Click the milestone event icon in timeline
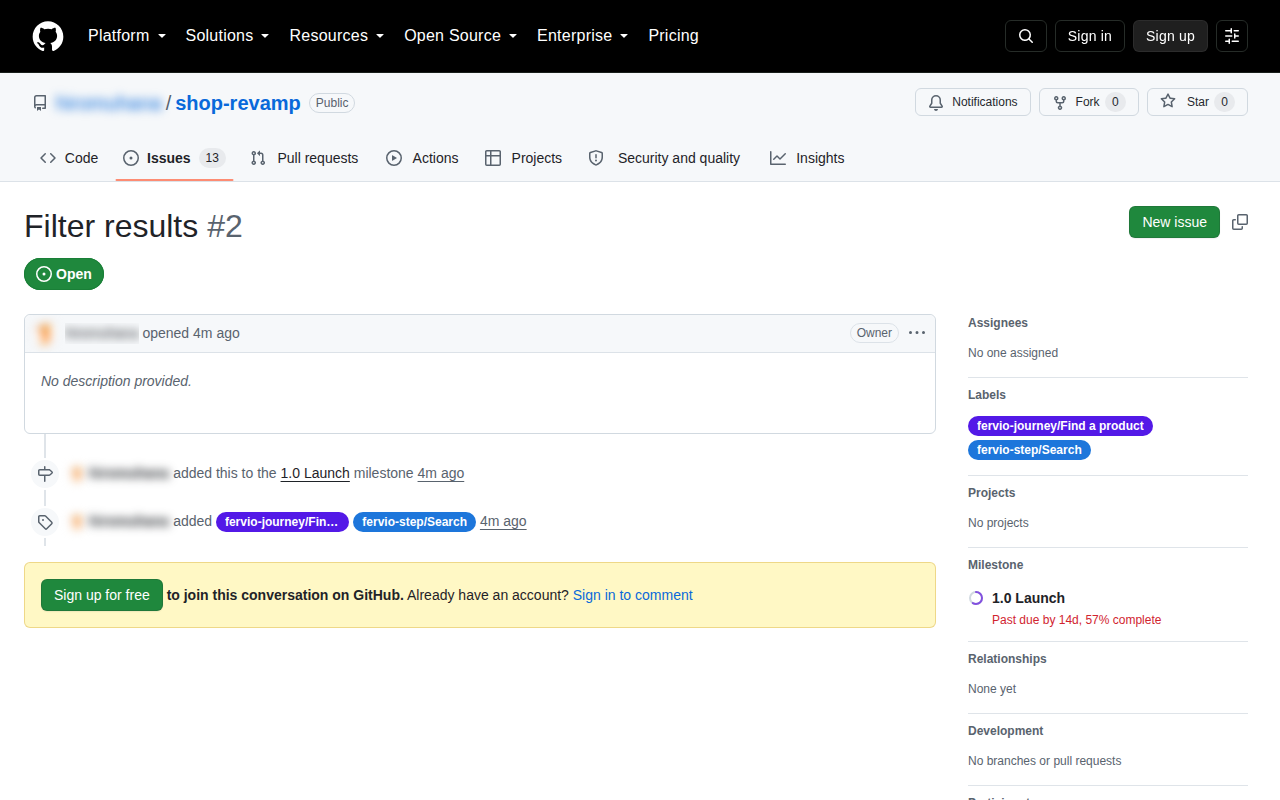Image resolution: width=1280 pixels, height=800 pixels. point(45,473)
